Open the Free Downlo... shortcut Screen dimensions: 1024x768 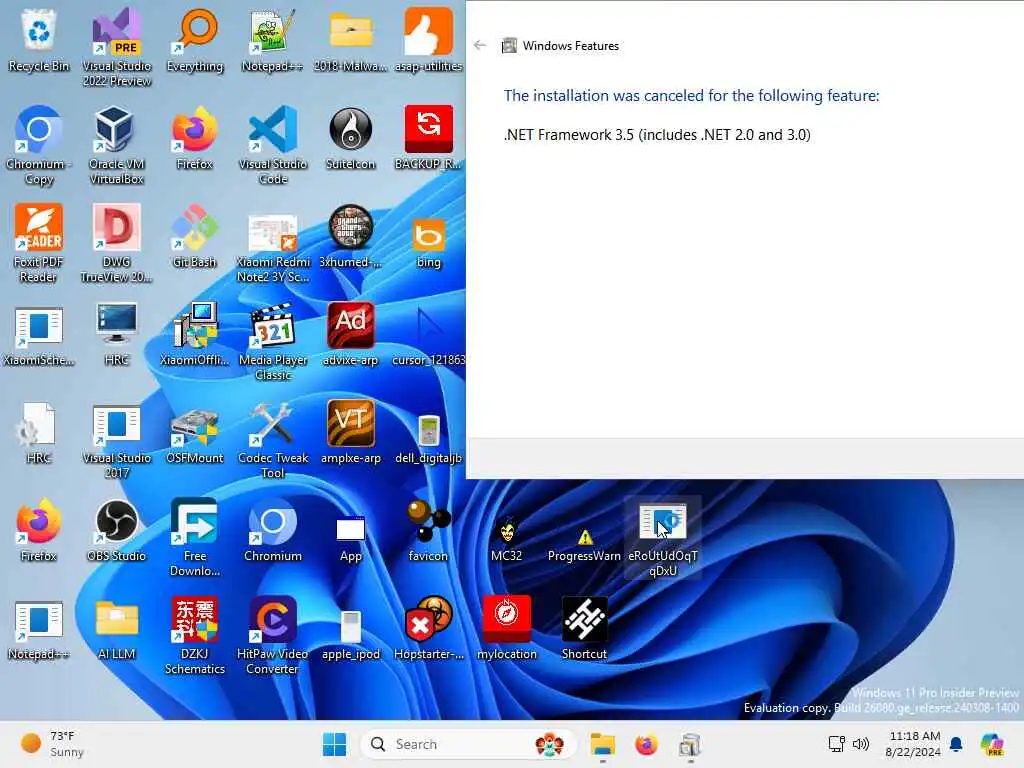pyautogui.click(x=195, y=537)
